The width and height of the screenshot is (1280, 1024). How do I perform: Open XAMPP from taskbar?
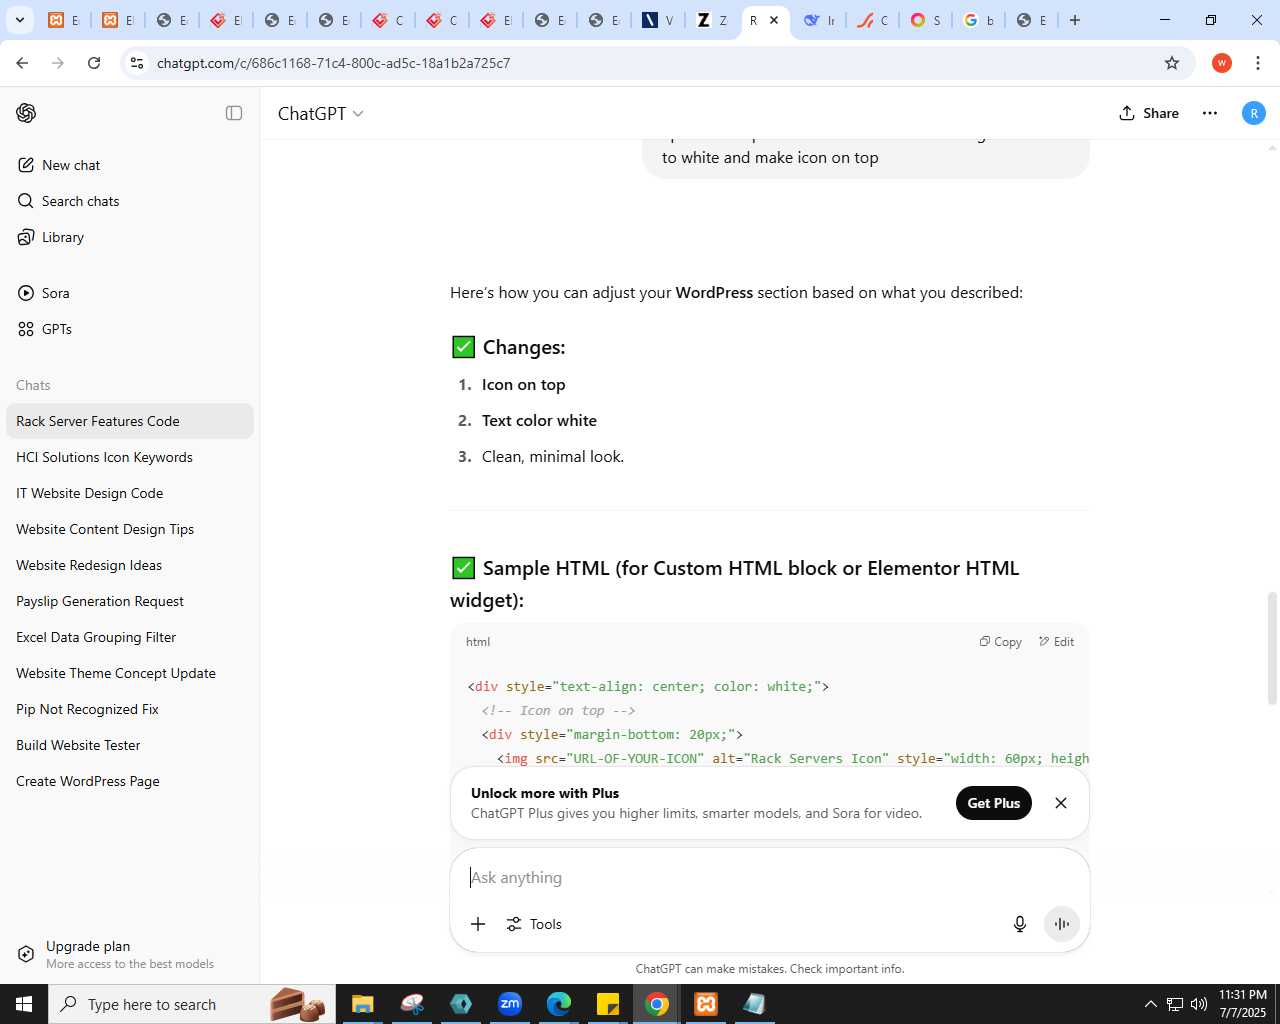[706, 1004]
